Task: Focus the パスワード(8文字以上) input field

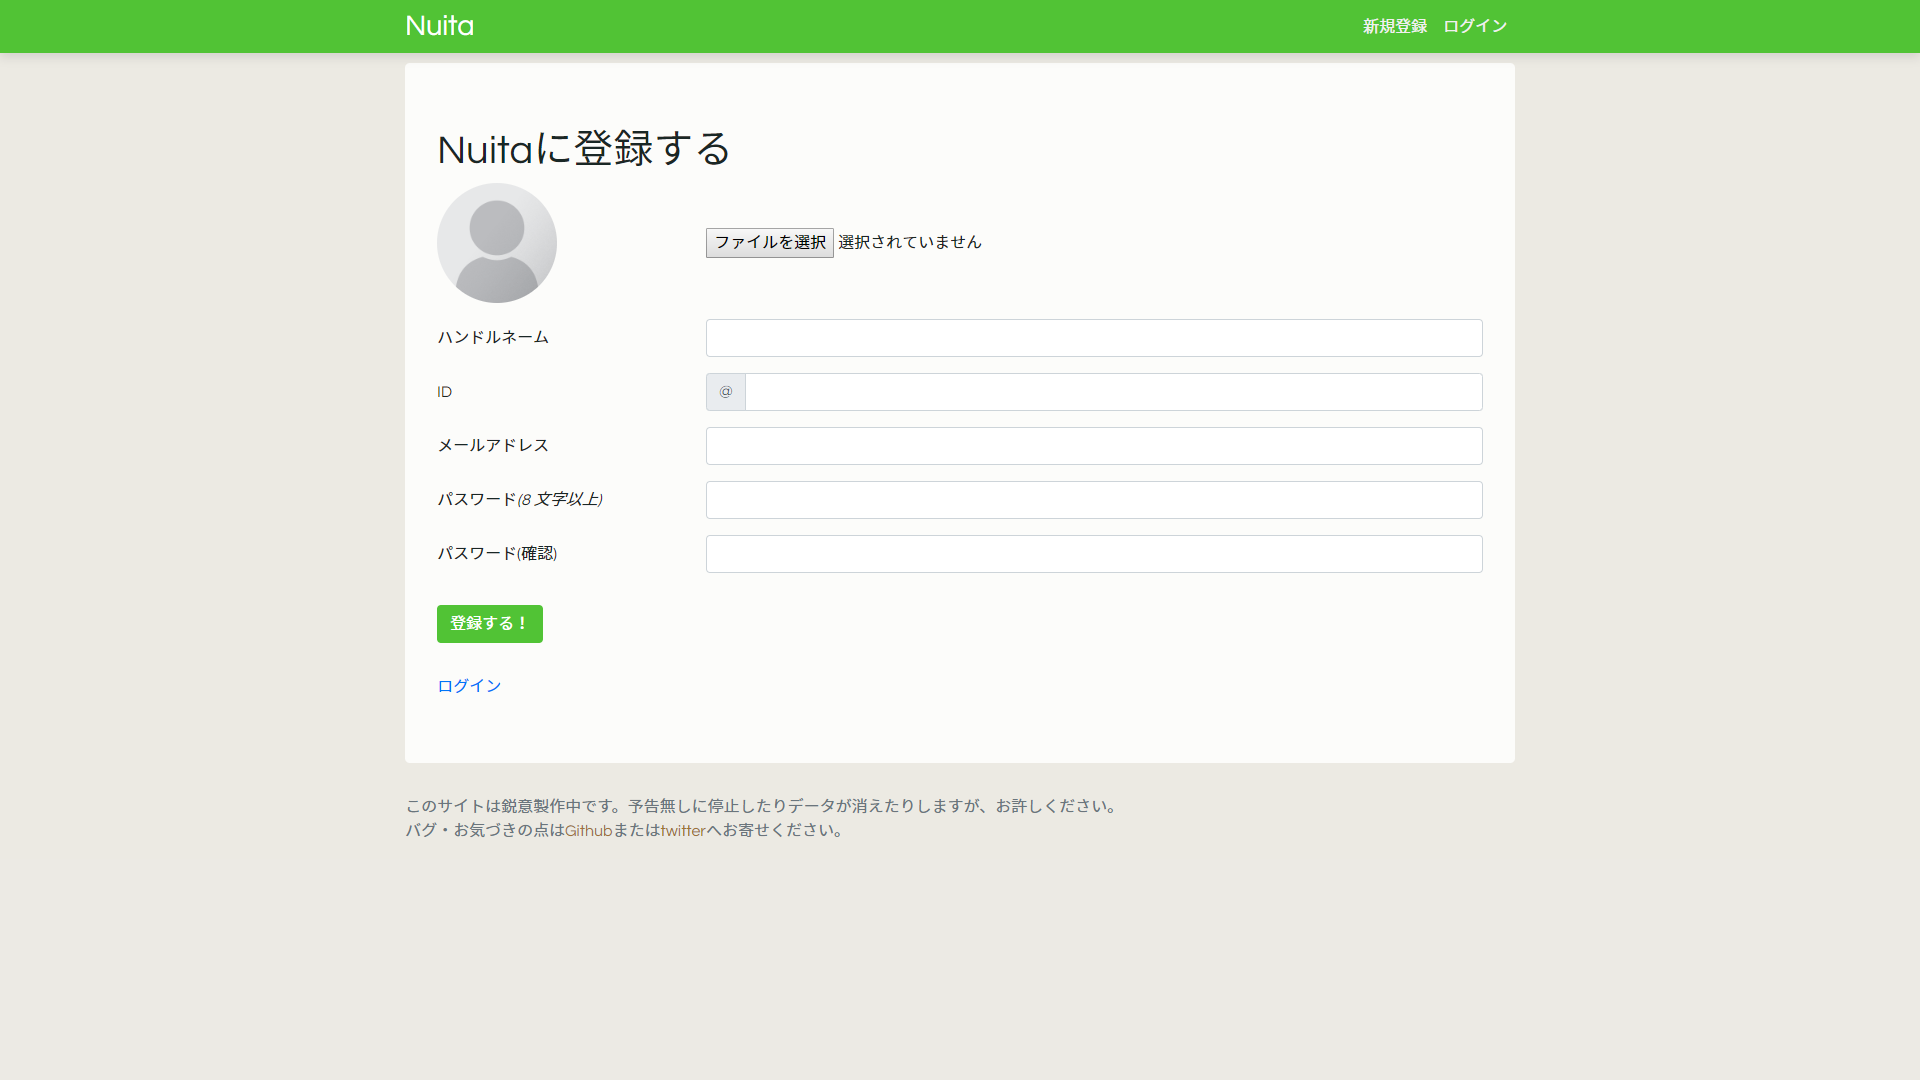Action: (1094, 500)
